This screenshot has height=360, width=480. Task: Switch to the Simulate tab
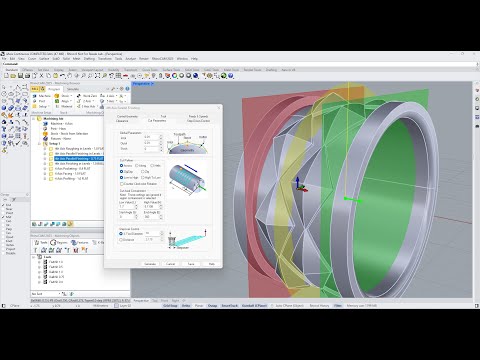click(73, 89)
